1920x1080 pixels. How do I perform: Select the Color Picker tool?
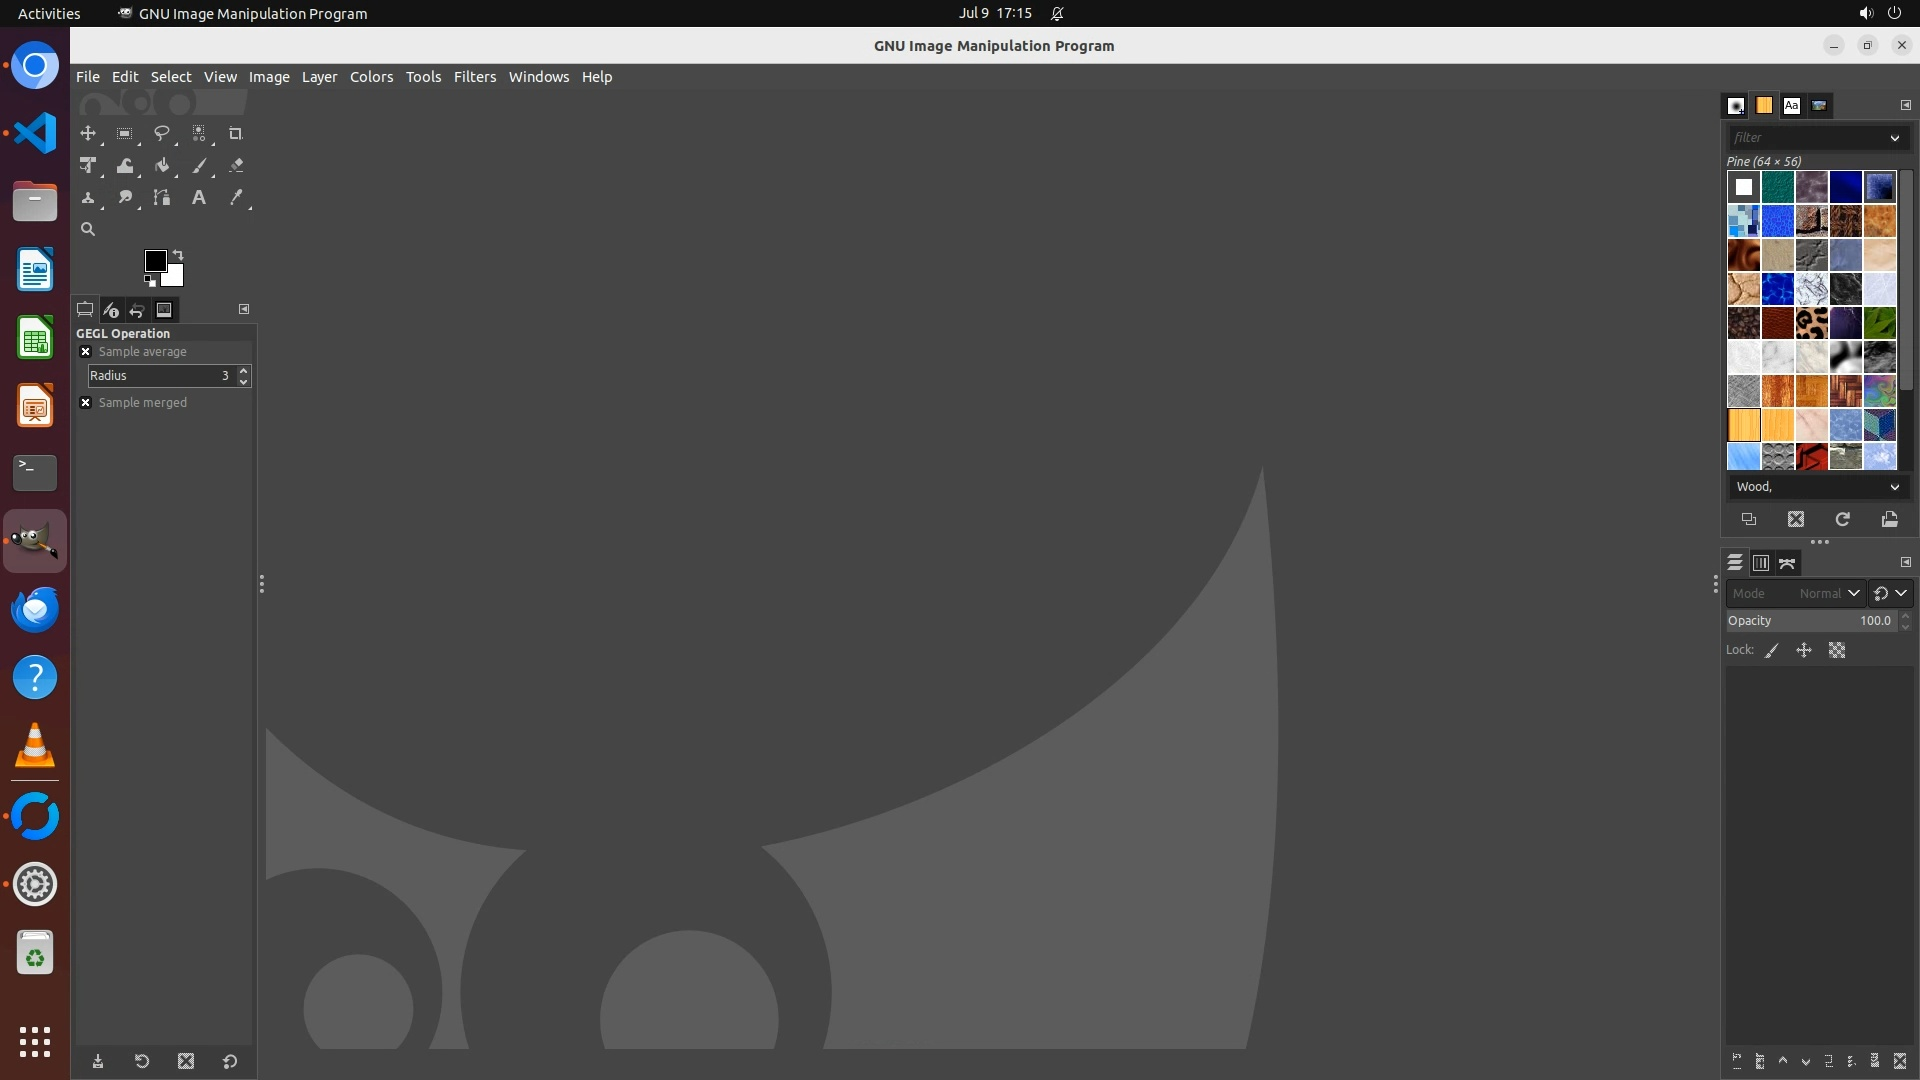point(236,198)
